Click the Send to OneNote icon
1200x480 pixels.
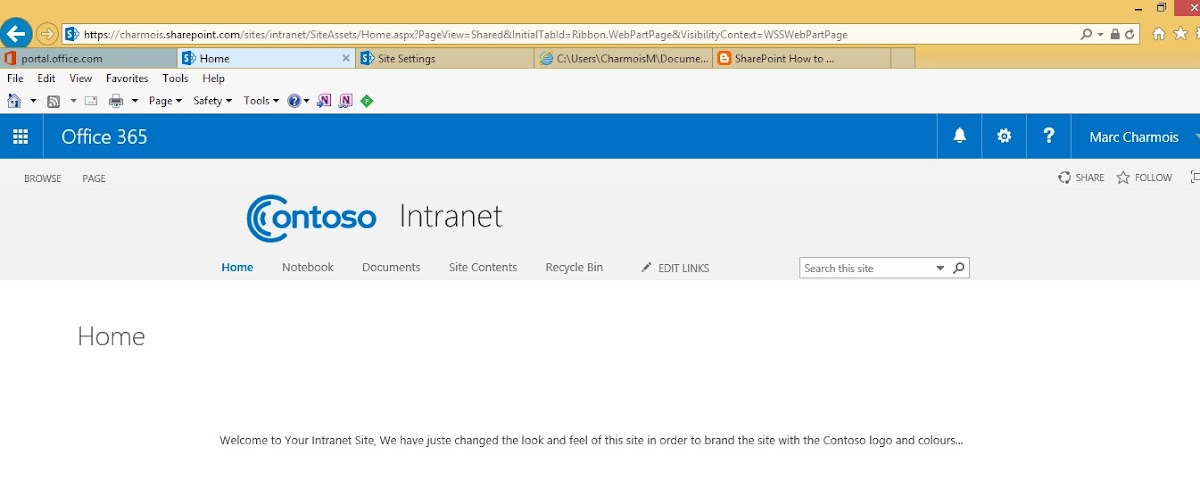pyautogui.click(x=324, y=101)
